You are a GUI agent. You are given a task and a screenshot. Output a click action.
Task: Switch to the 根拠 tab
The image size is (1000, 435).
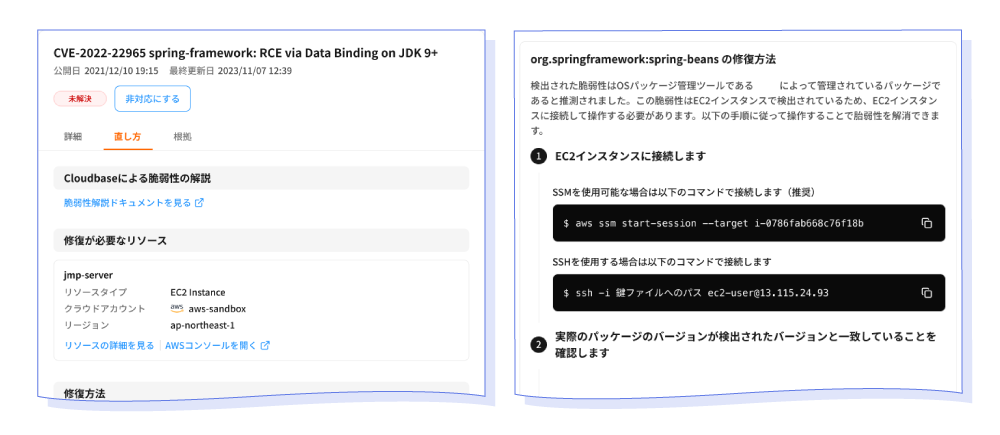click(182, 136)
